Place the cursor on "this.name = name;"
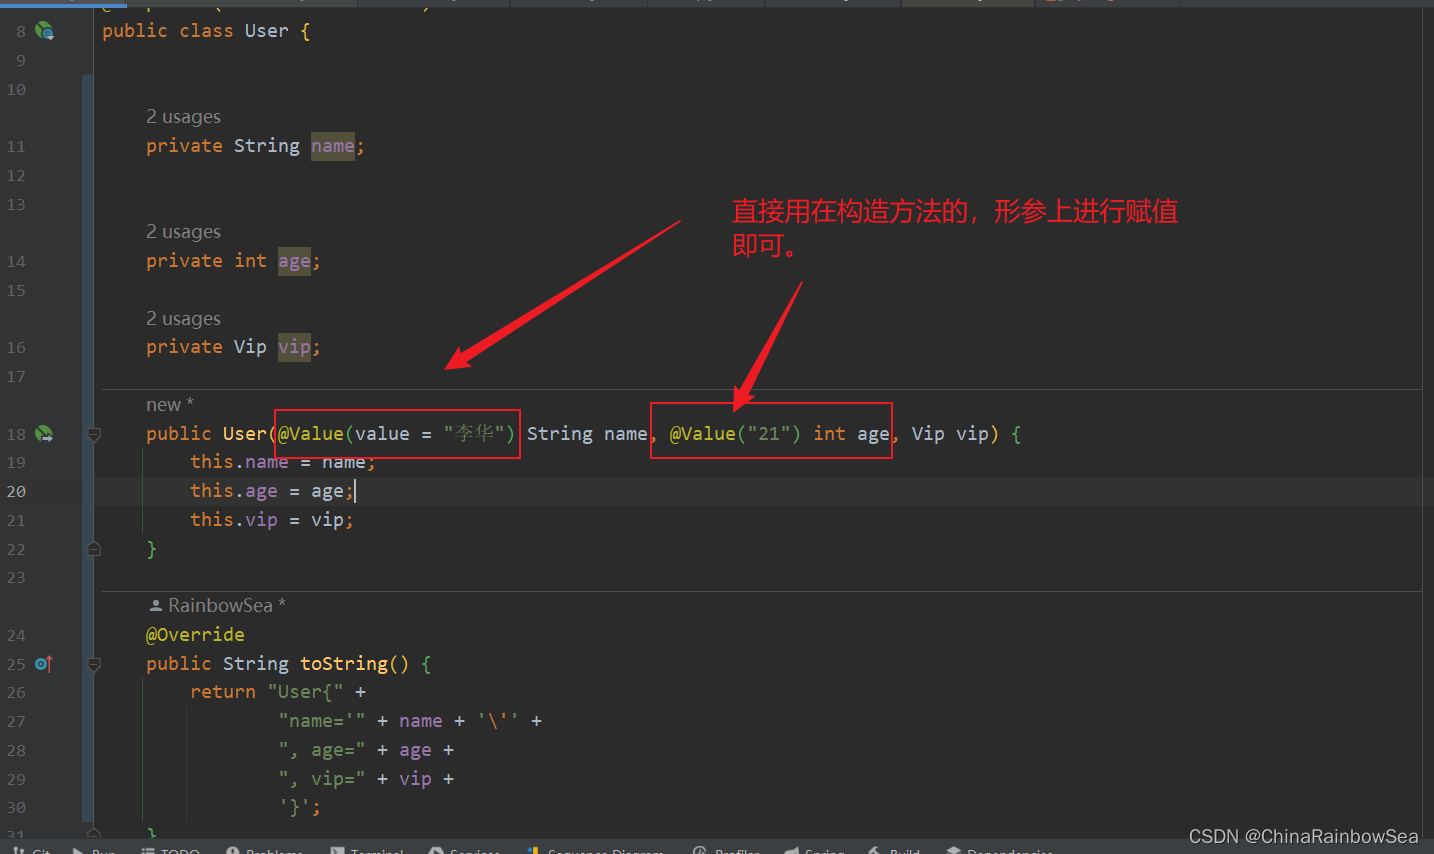The image size is (1434, 854). 283,462
